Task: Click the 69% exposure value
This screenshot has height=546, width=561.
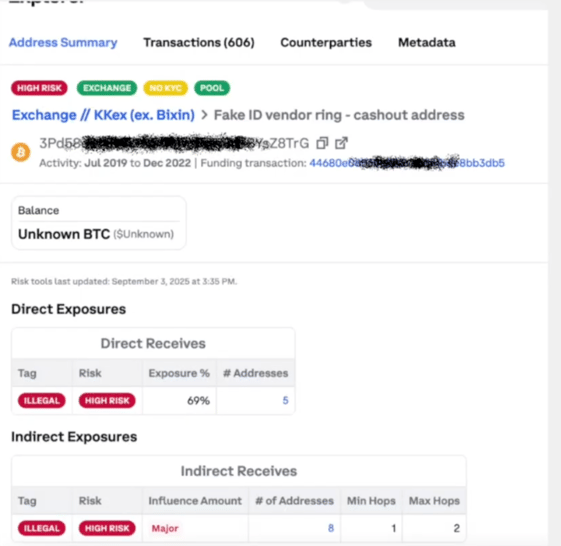Action: tap(198, 400)
